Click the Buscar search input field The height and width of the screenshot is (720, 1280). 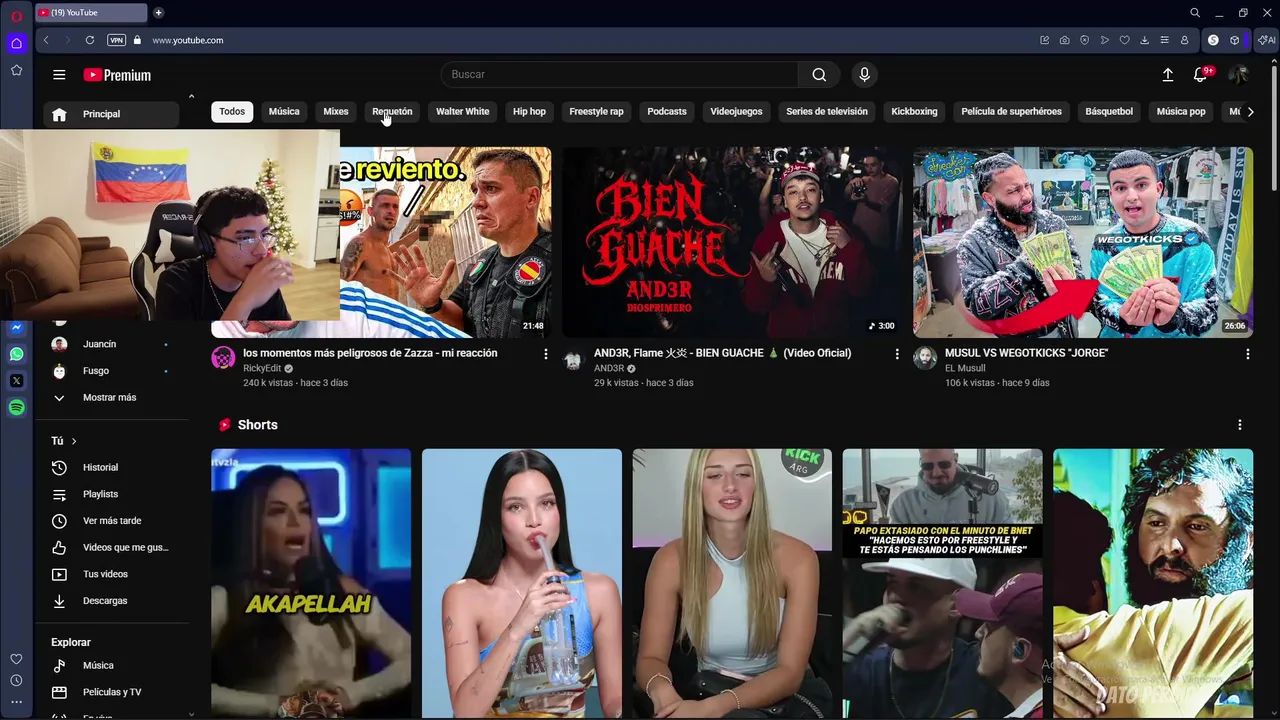[620, 75]
